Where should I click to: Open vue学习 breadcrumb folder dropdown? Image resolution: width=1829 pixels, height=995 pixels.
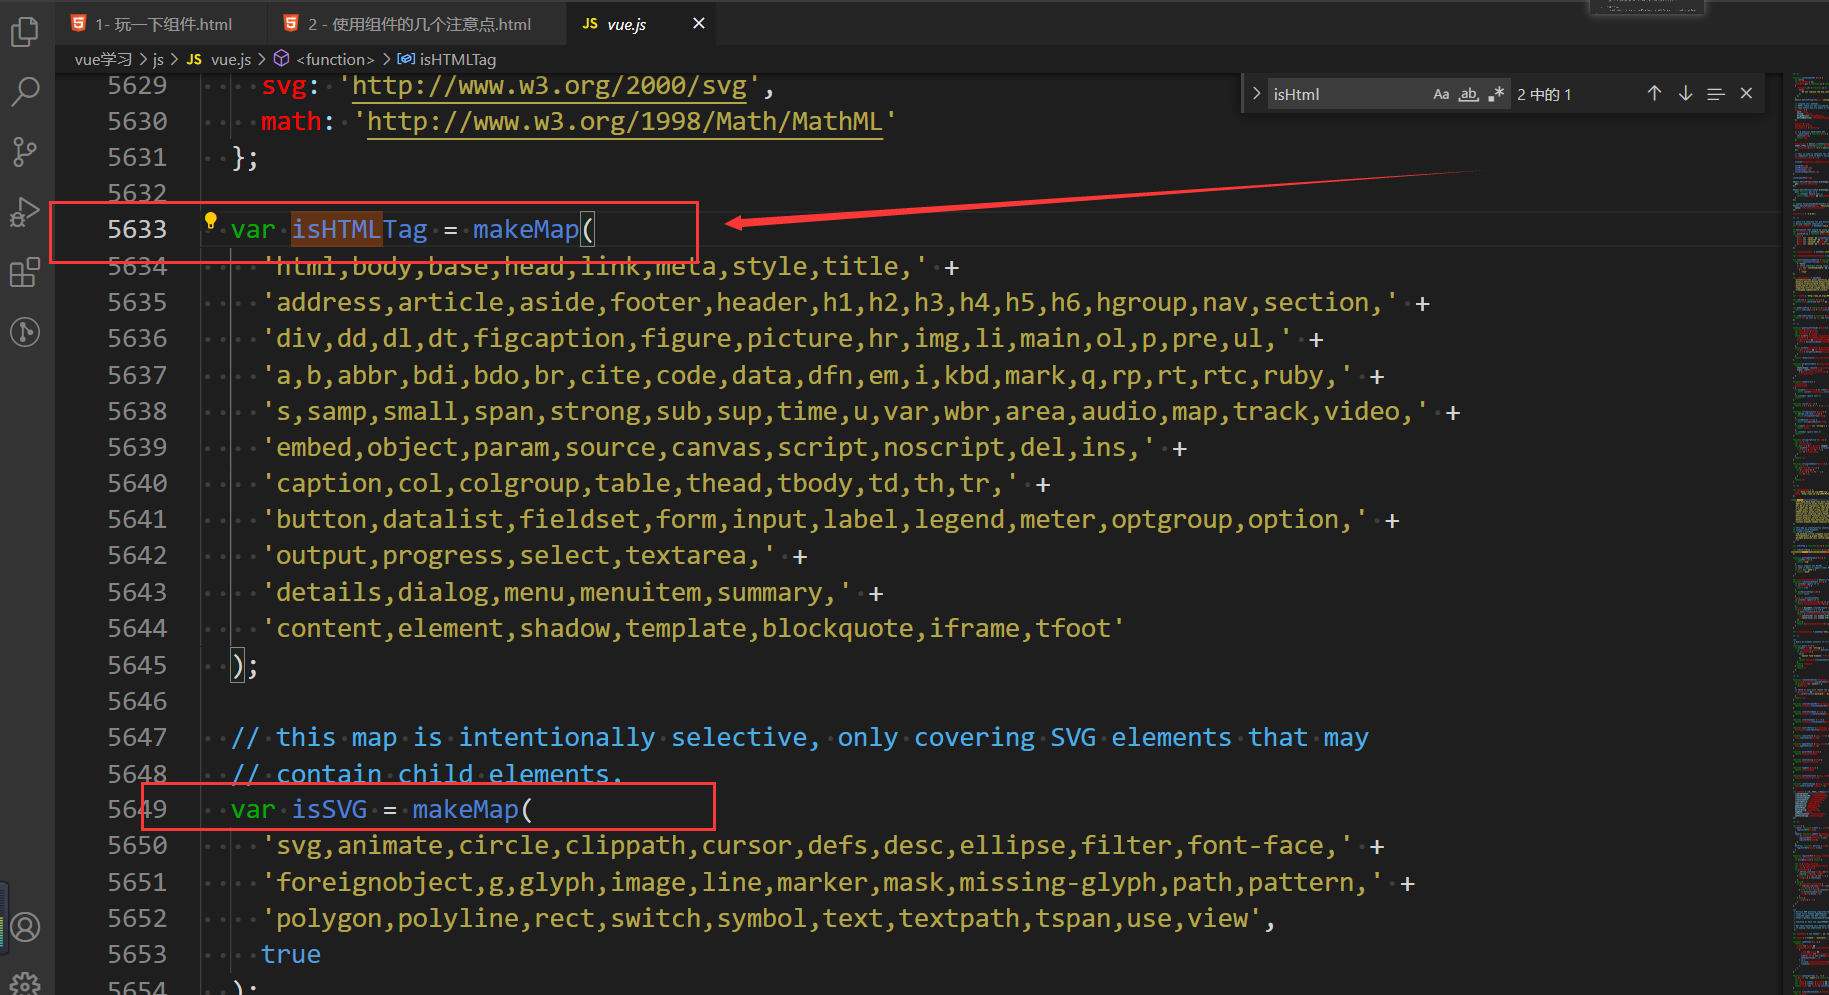(x=103, y=59)
